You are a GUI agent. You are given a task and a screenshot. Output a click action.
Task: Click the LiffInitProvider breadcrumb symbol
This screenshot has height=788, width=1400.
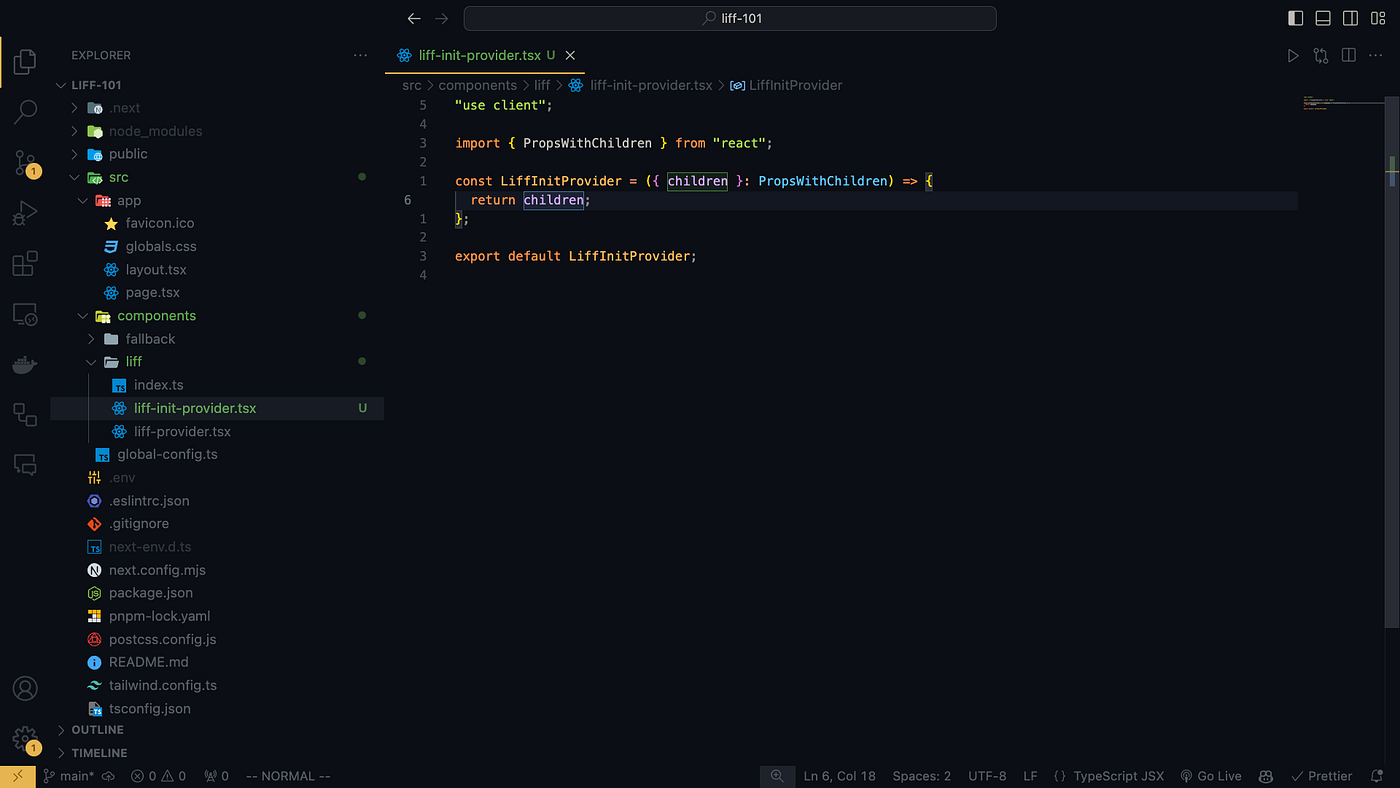point(787,85)
